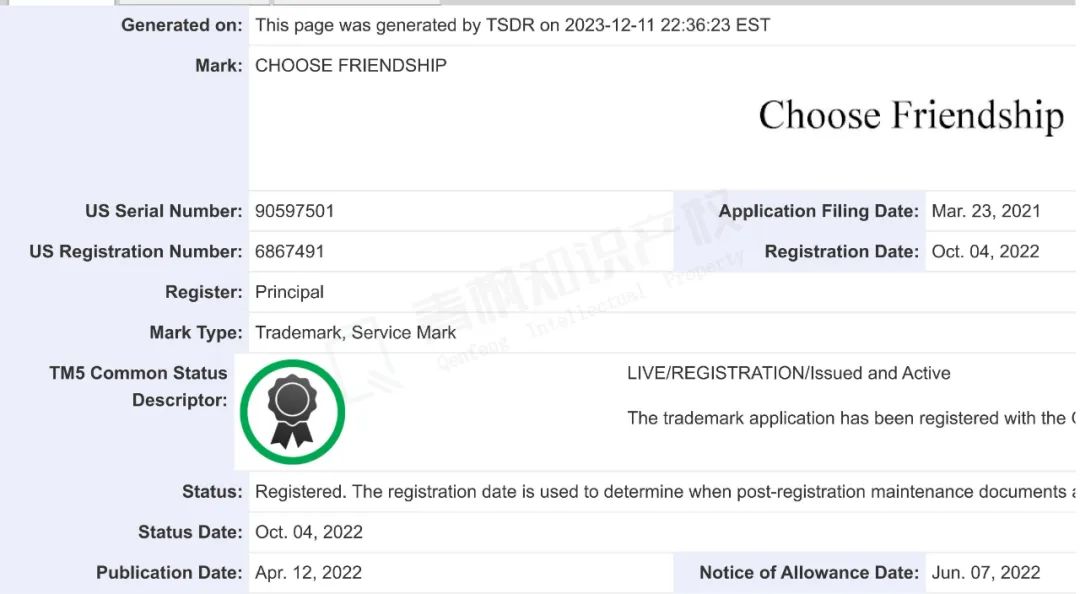Click the TSDR generated timestamp text

click(x=512, y=25)
